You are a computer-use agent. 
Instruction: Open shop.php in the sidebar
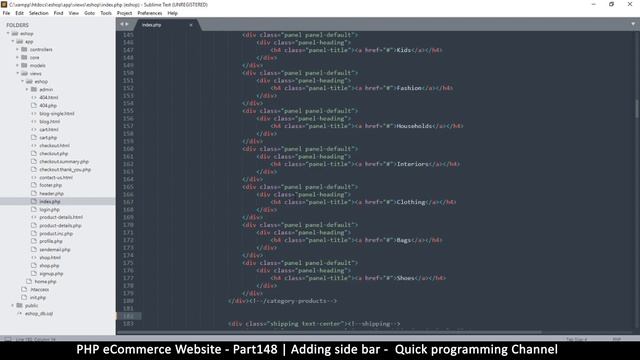(x=49, y=266)
